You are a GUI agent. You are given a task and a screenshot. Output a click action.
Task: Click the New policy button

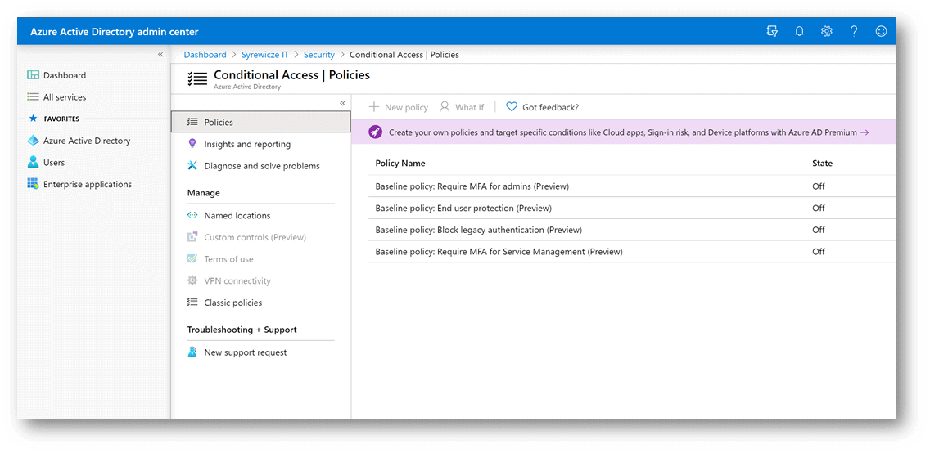(x=398, y=107)
